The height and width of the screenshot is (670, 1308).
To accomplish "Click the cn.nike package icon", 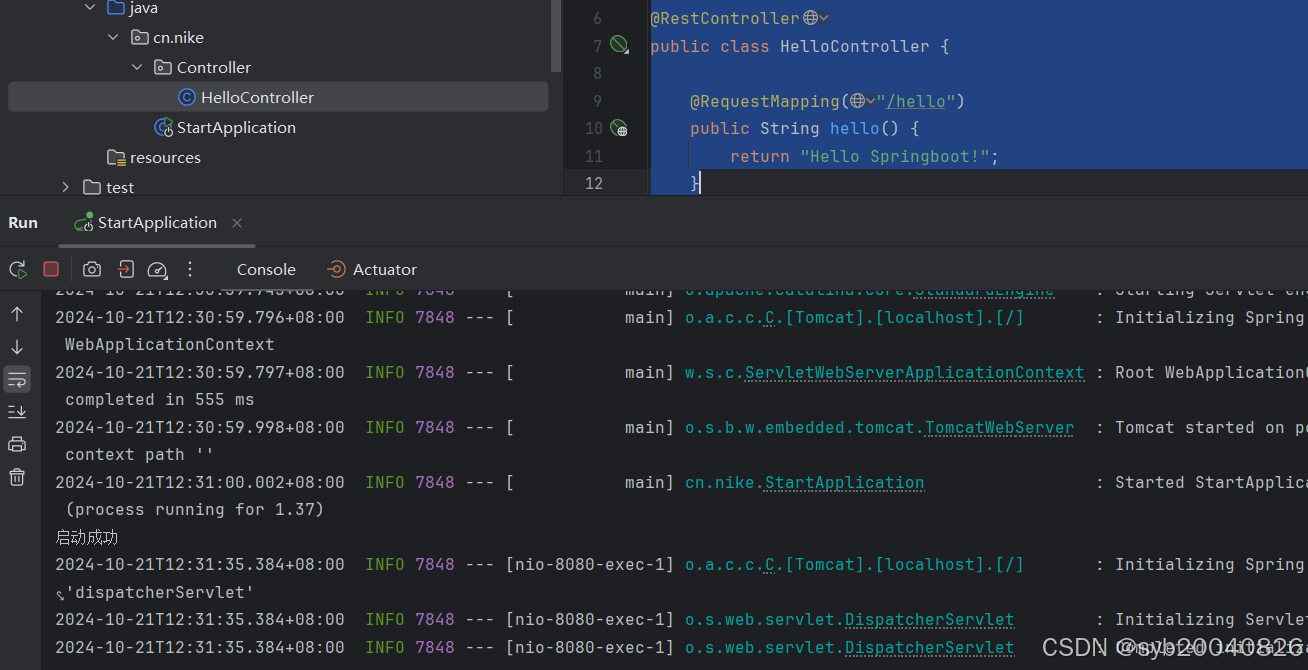I will pos(140,37).
